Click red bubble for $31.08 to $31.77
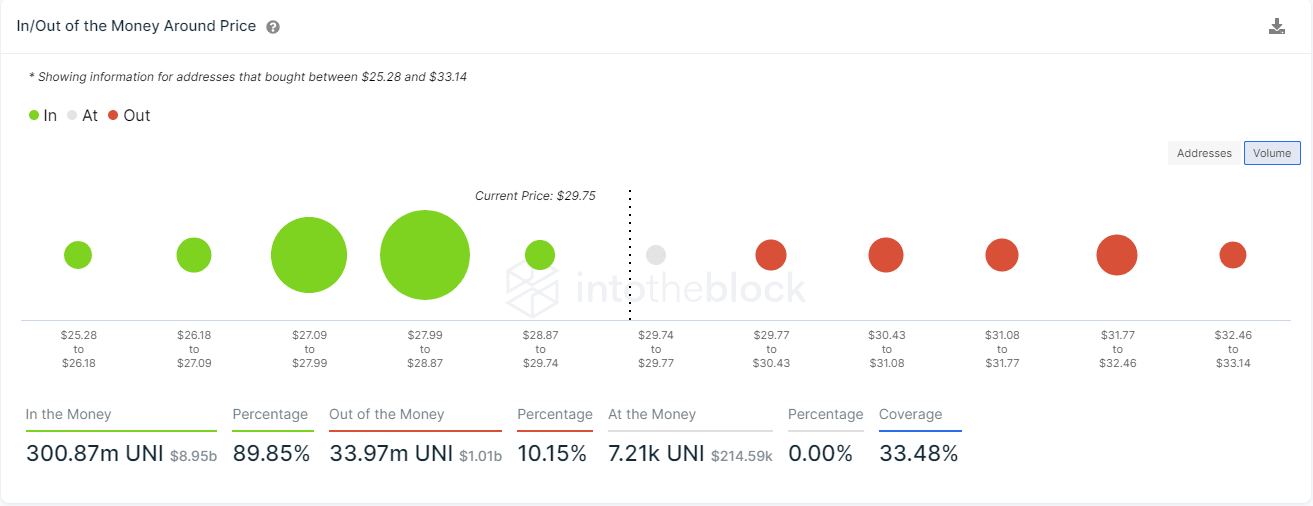 (1002, 255)
